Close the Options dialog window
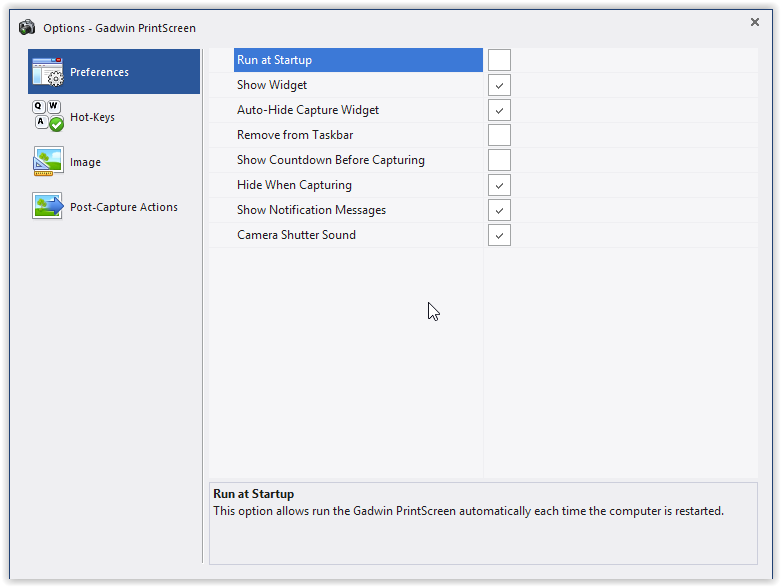The width and height of the screenshot is (781, 587). click(x=755, y=21)
